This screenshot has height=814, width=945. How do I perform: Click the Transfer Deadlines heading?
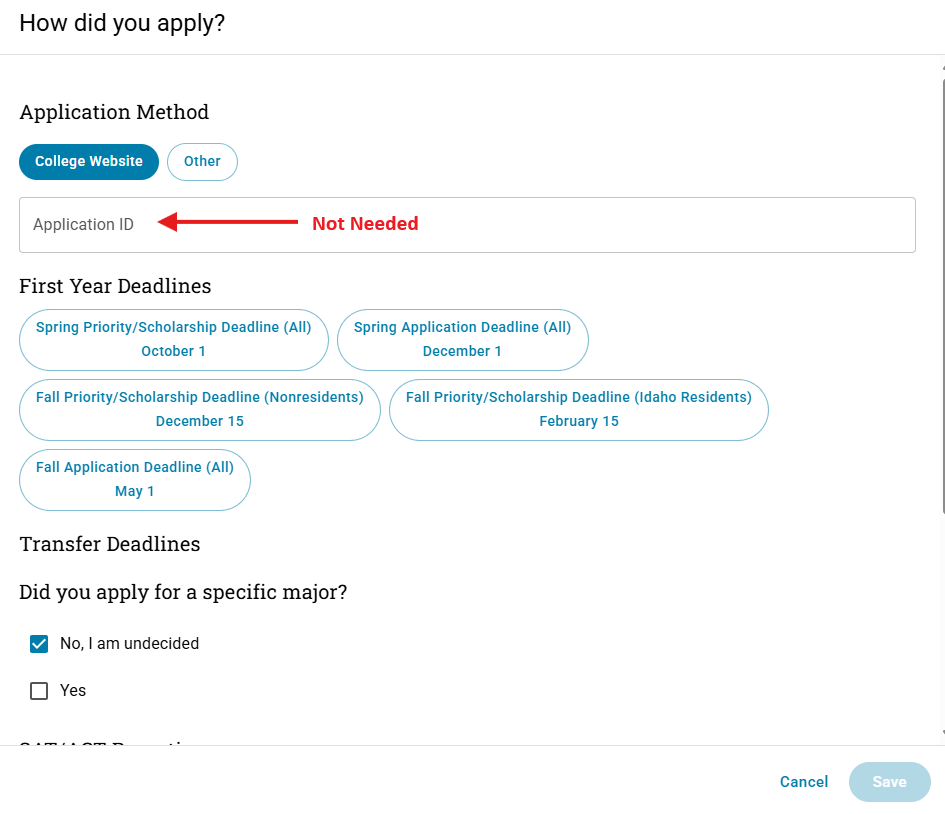(x=110, y=545)
